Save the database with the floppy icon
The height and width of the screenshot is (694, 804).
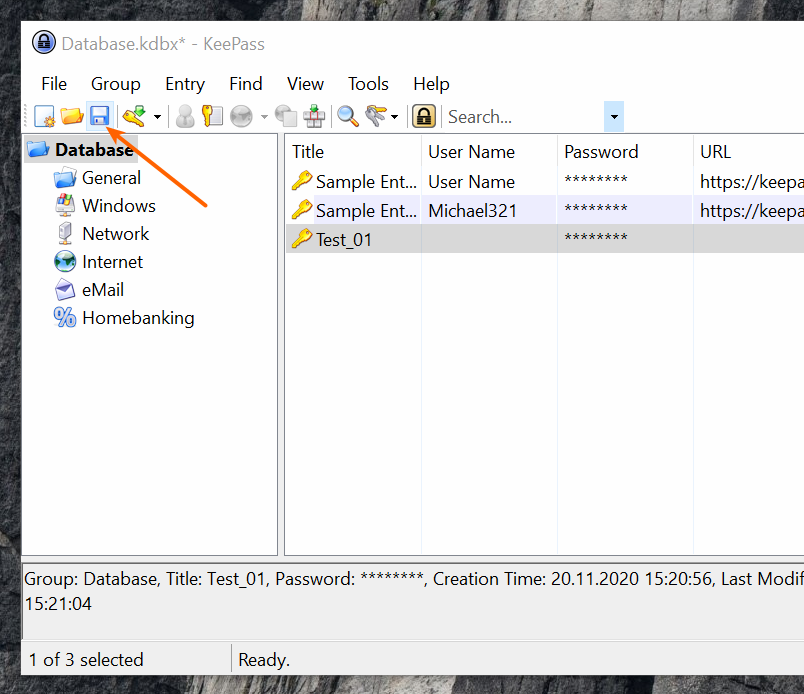coord(99,117)
